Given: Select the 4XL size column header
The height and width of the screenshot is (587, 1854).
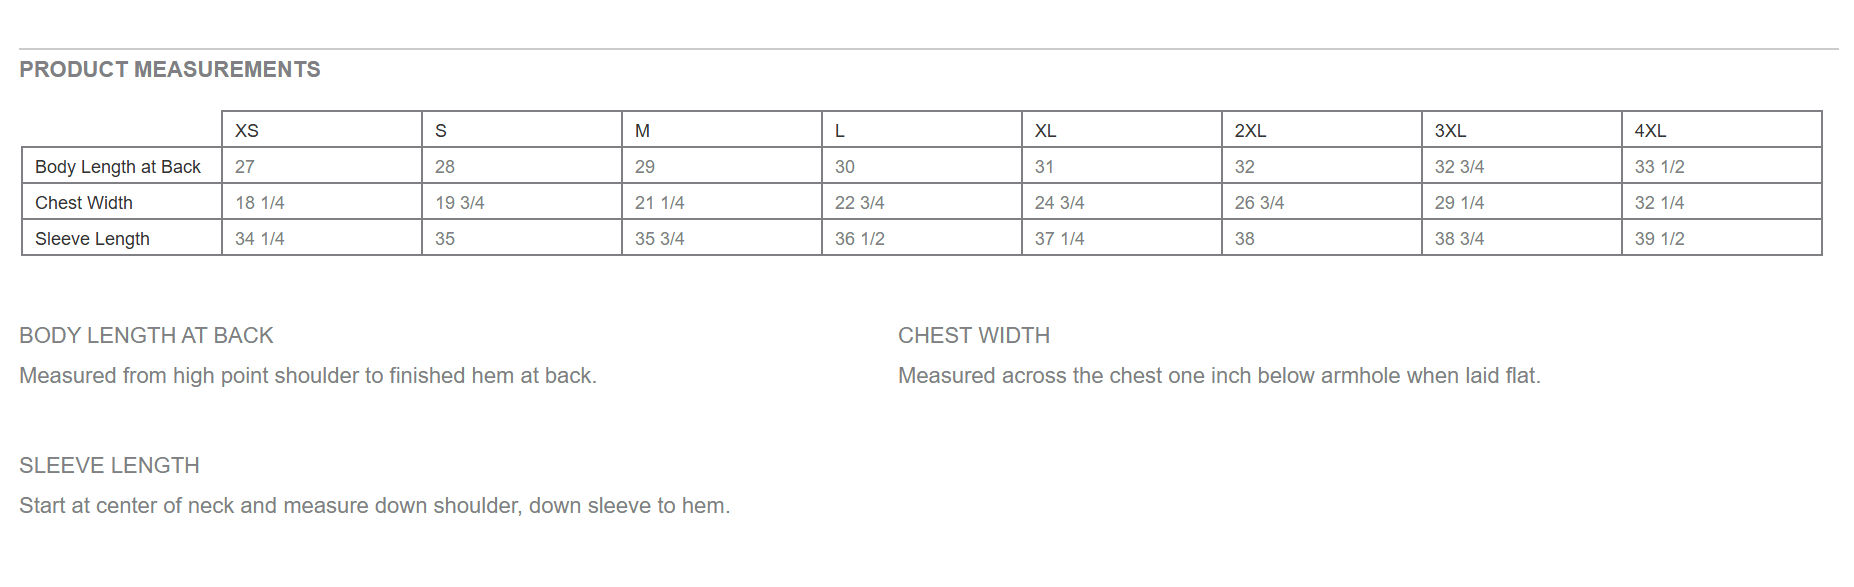Looking at the screenshot, I should [1721, 130].
